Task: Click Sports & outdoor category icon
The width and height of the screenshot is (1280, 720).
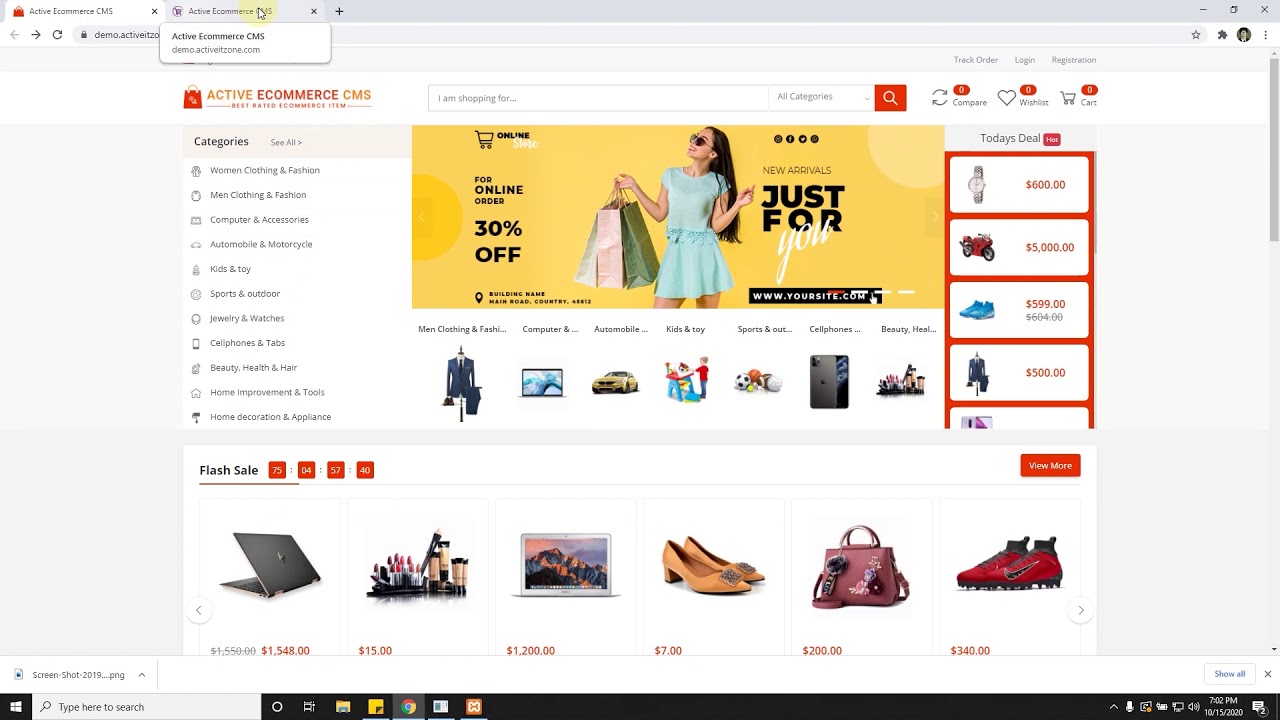Action: tap(196, 294)
